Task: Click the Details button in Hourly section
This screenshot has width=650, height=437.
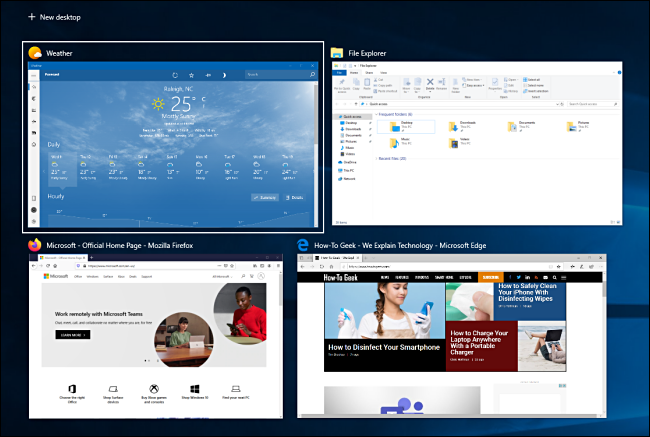Action: 294,197
